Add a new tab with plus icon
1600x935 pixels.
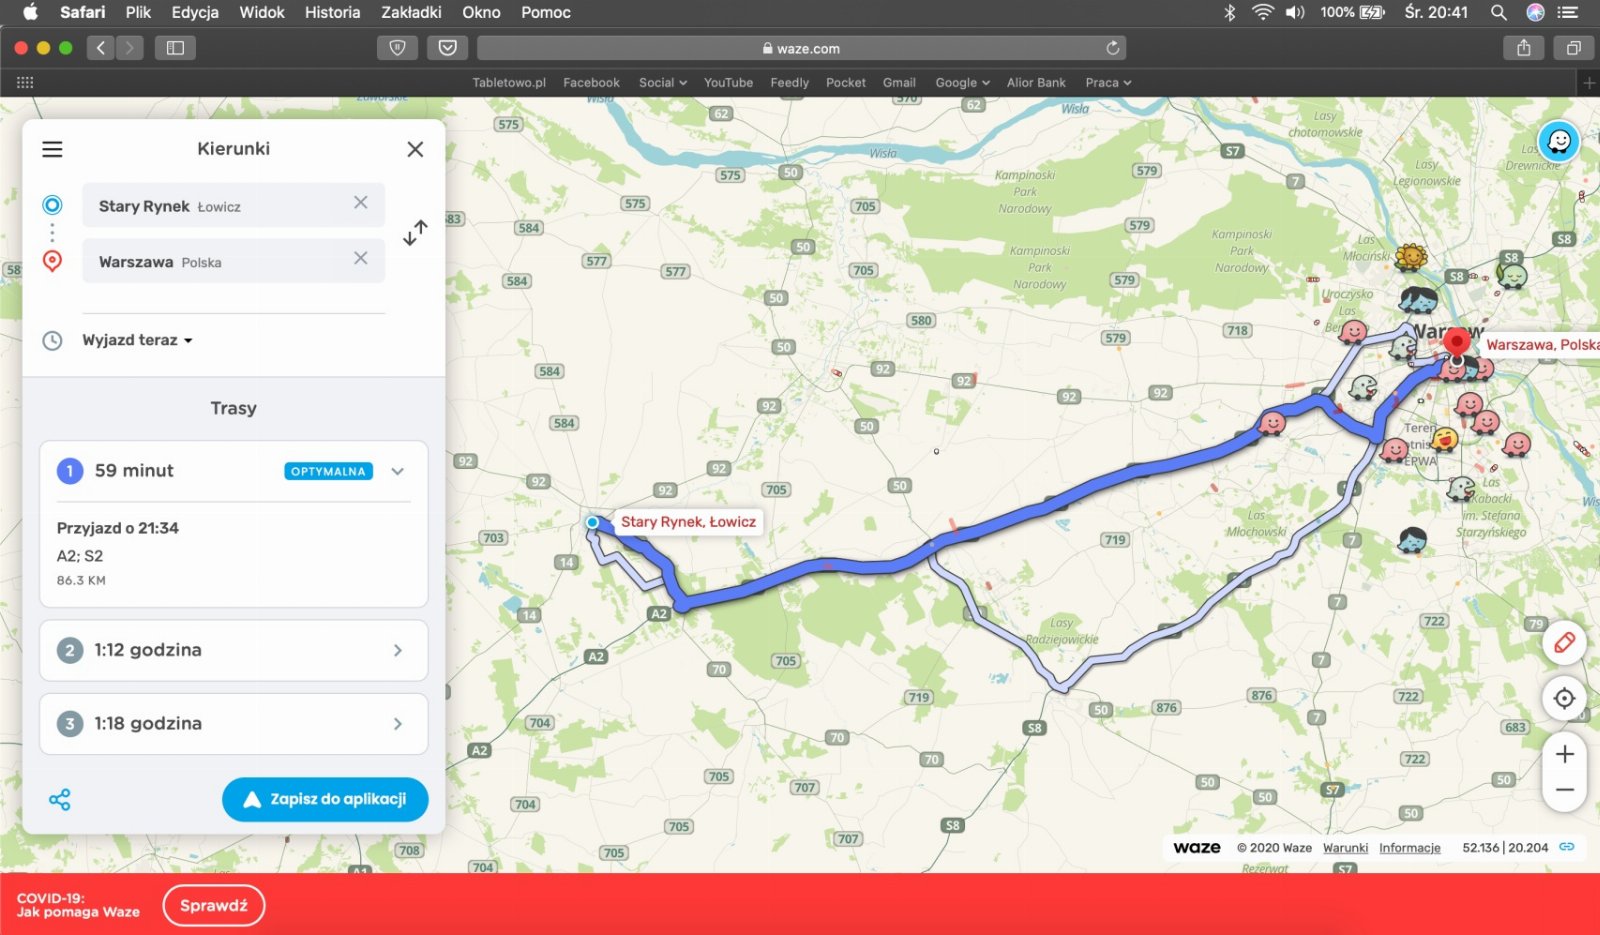click(x=1589, y=83)
